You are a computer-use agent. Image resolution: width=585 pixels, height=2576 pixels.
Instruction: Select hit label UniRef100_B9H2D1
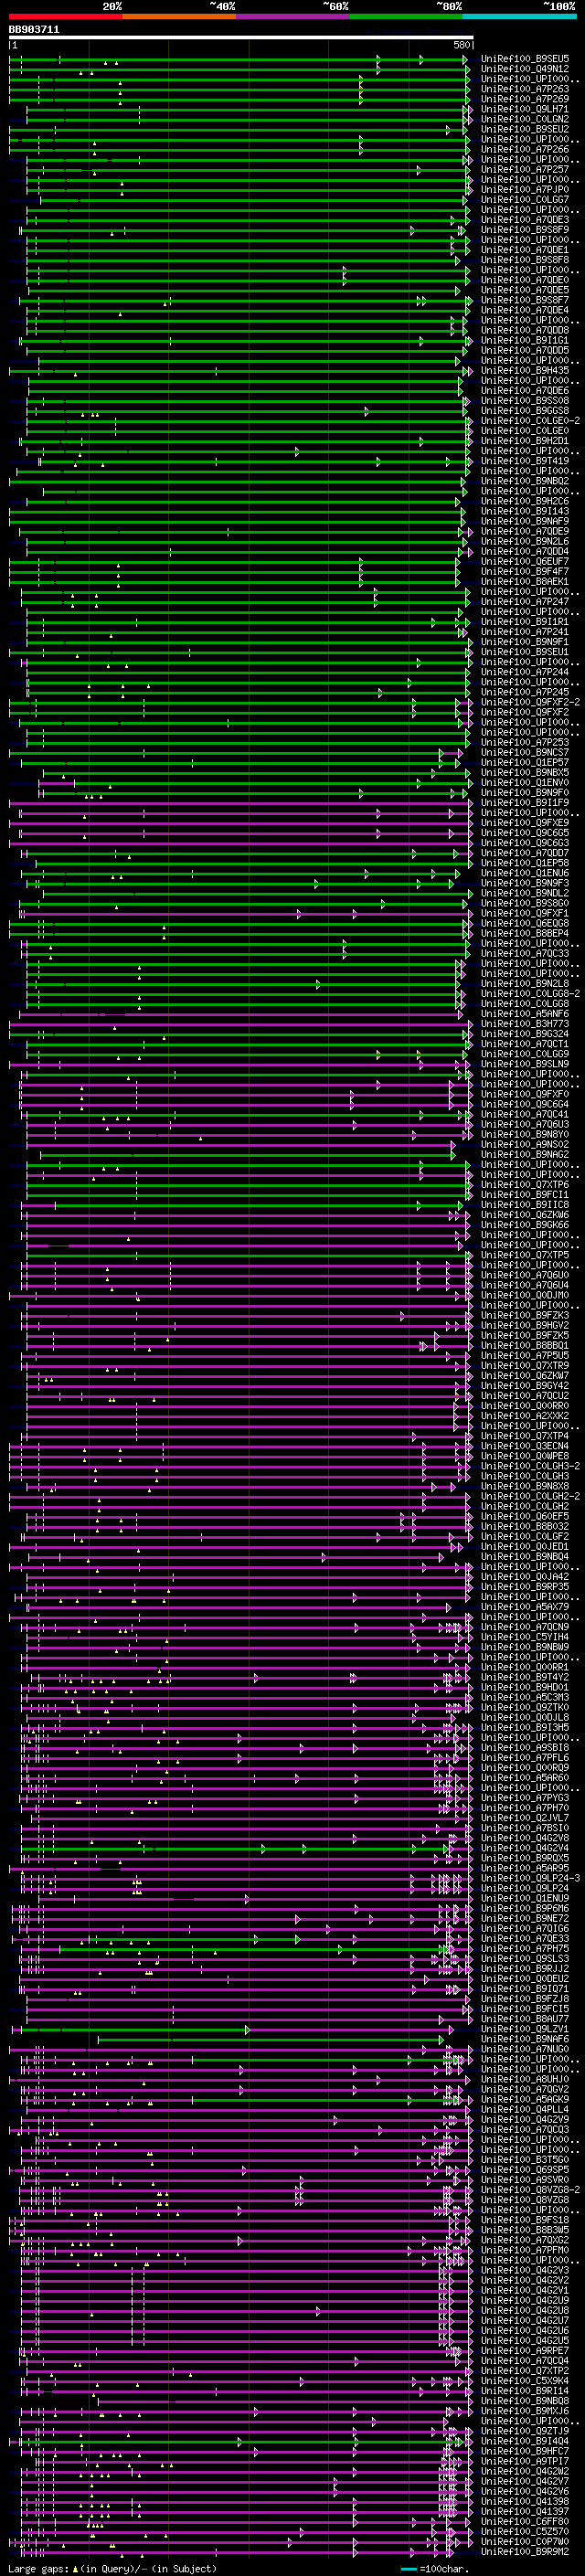(x=525, y=441)
